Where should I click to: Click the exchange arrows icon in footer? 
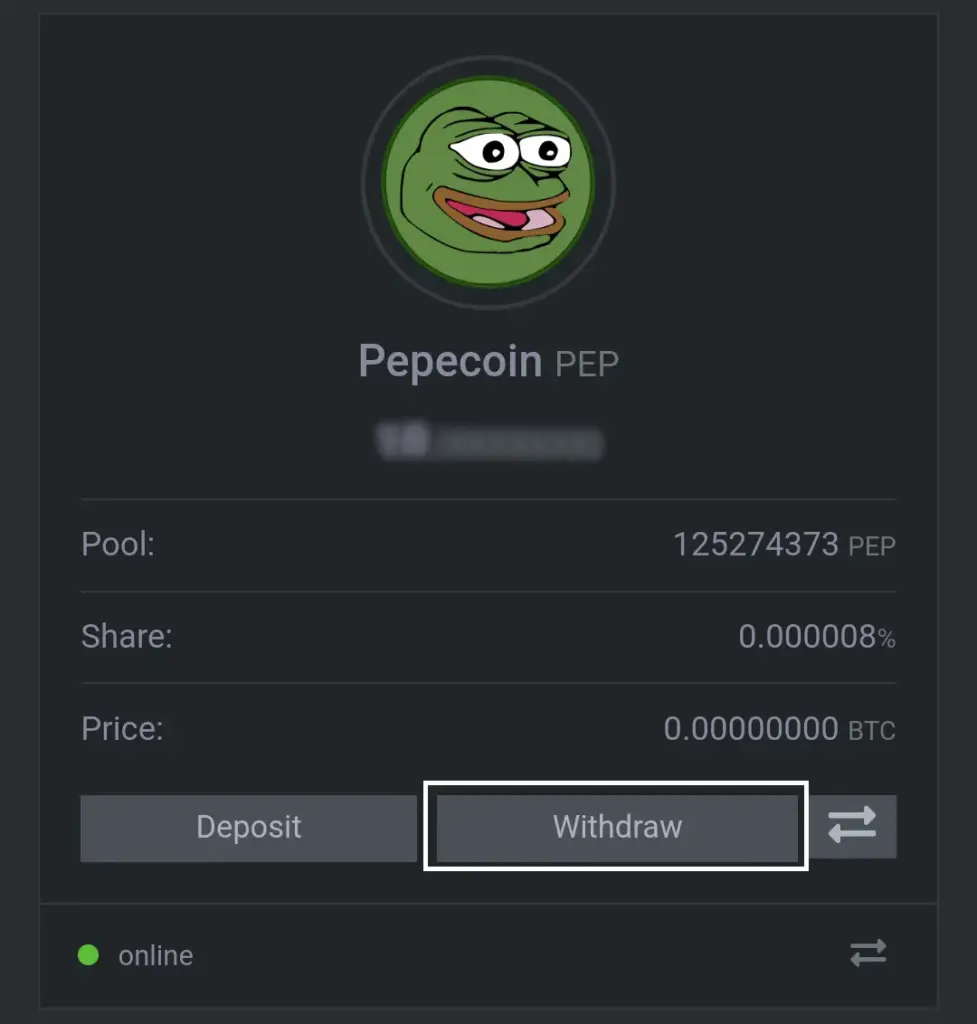click(x=868, y=953)
